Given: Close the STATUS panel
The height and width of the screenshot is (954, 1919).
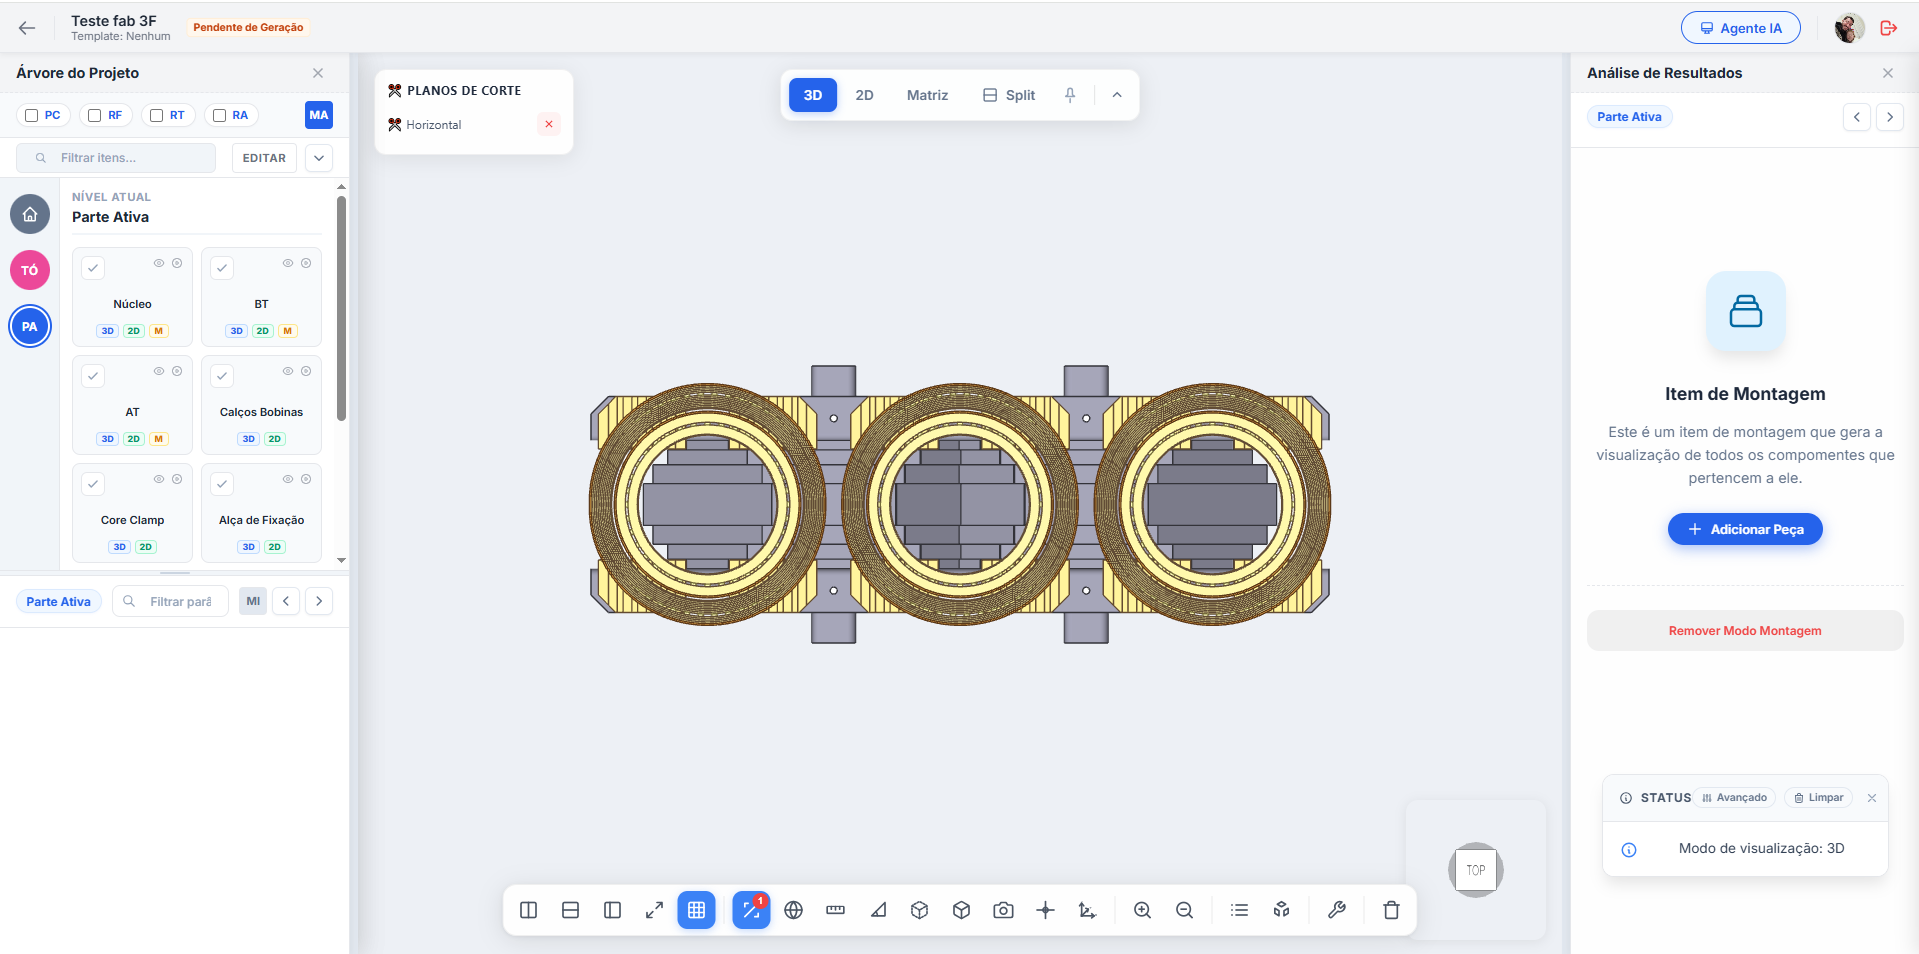Looking at the screenshot, I should 1872,798.
